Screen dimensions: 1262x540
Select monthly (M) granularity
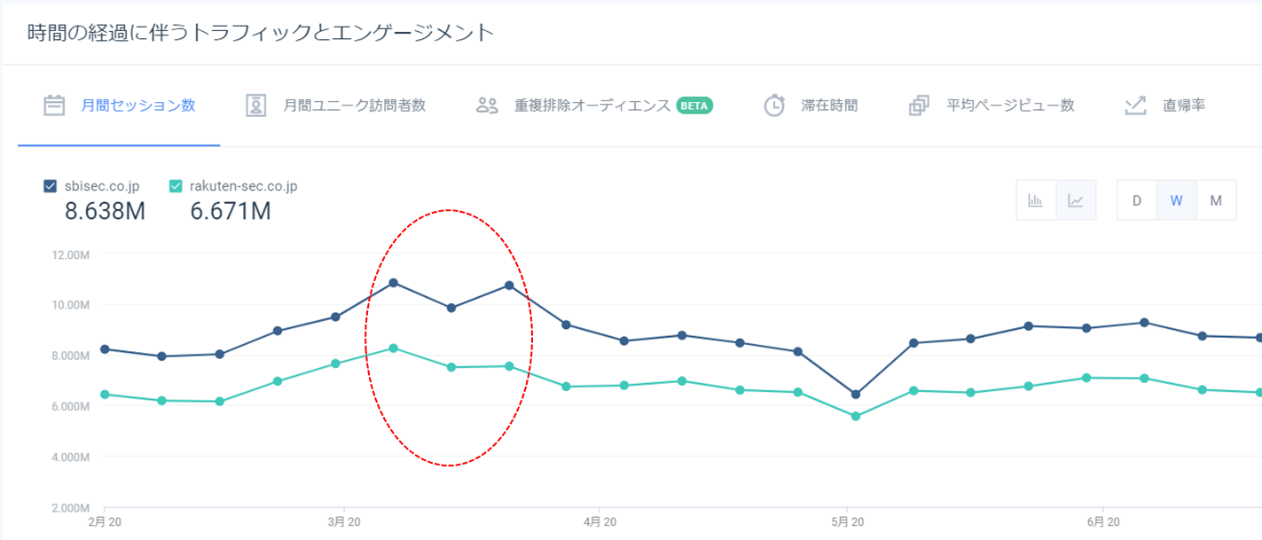[1216, 200]
